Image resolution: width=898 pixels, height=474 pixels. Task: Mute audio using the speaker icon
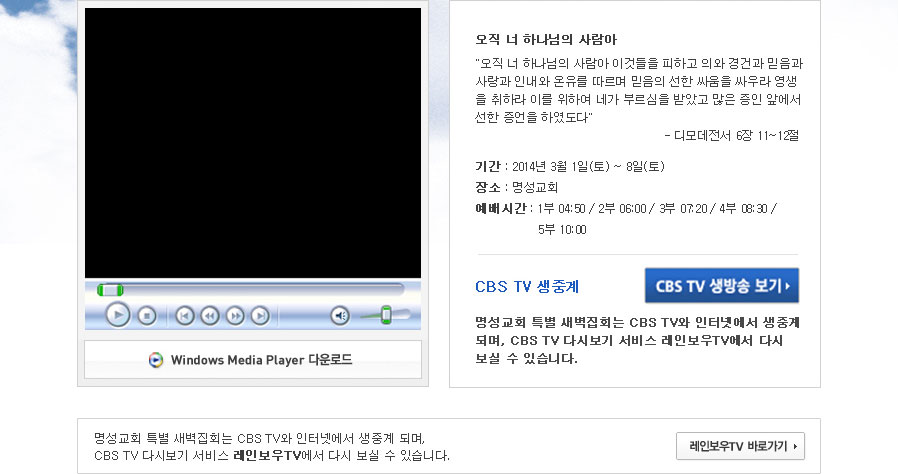pyautogui.click(x=340, y=315)
